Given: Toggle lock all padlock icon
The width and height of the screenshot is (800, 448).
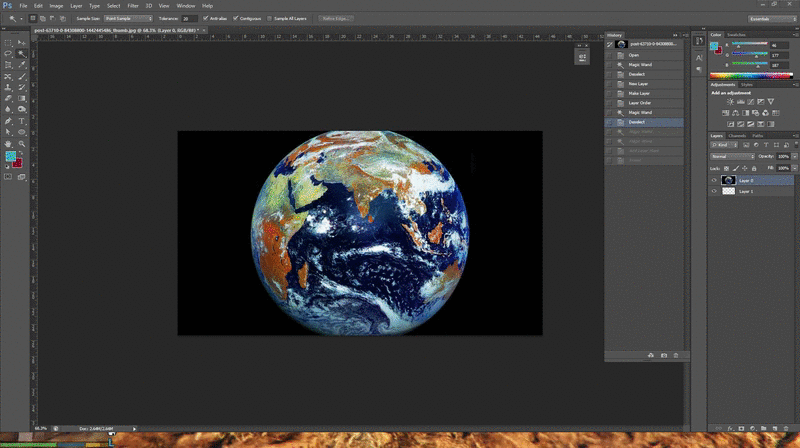Looking at the screenshot, I should [x=754, y=168].
